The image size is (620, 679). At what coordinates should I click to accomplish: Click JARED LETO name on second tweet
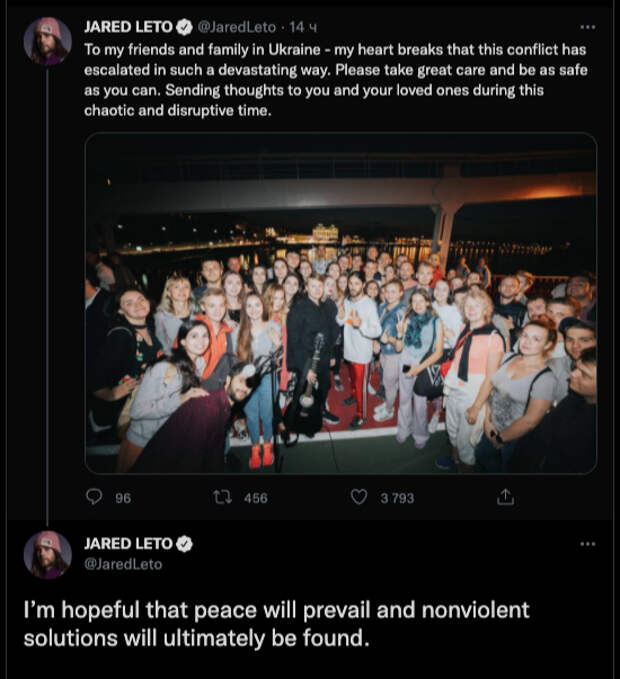pos(128,544)
